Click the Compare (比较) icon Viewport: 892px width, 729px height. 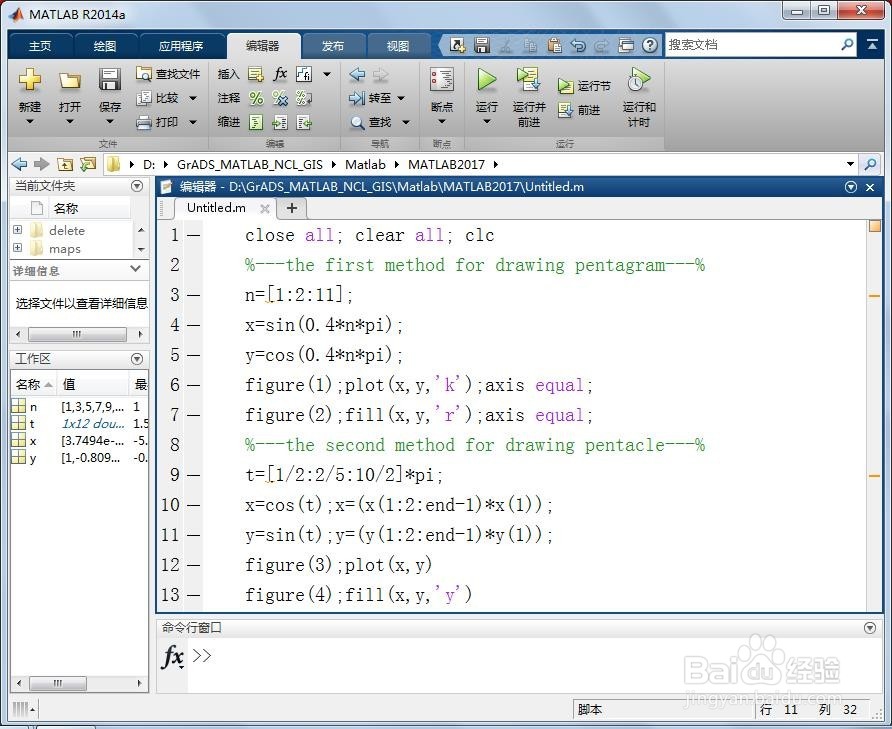pyautogui.click(x=143, y=98)
